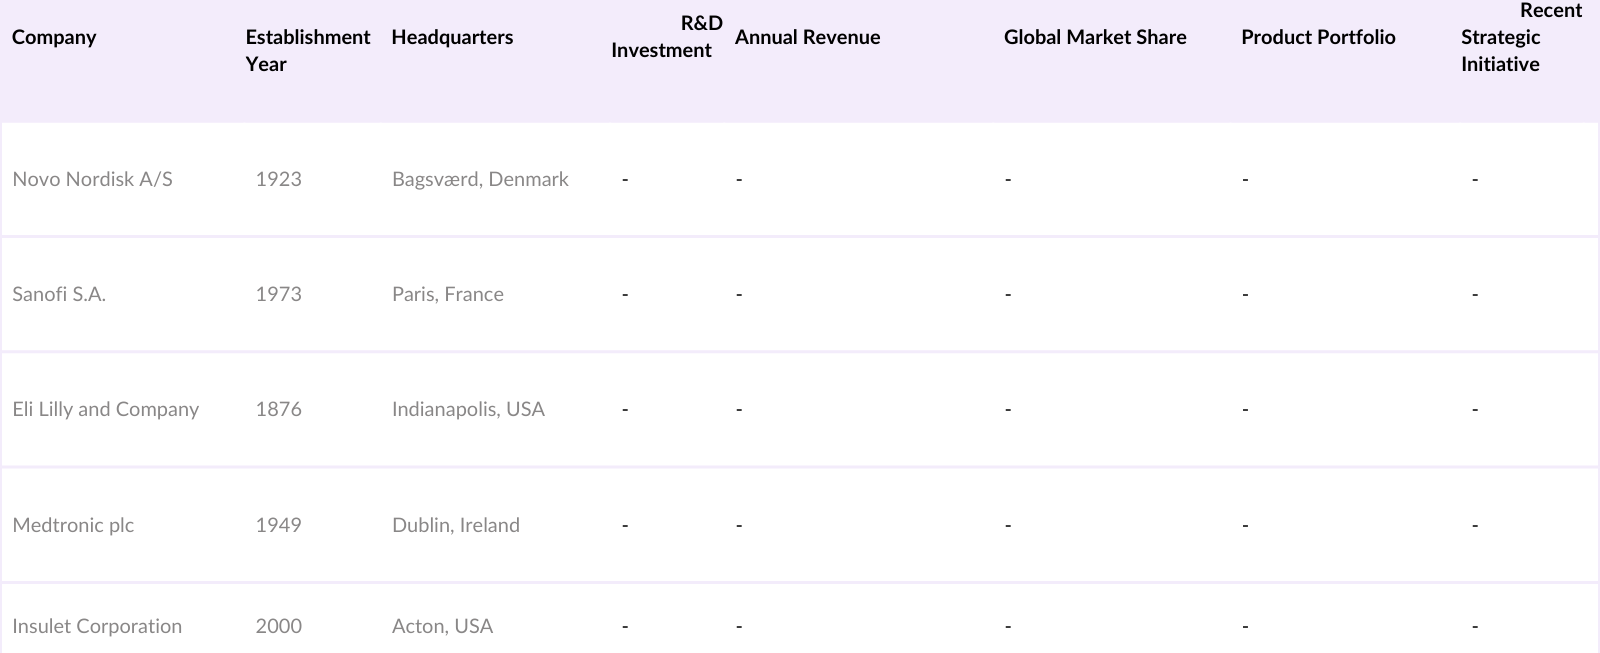Image resolution: width=1600 pixels, height=653 pixels.
Task: Click the Annual Revenue column header
Action: tap(807, 37)
